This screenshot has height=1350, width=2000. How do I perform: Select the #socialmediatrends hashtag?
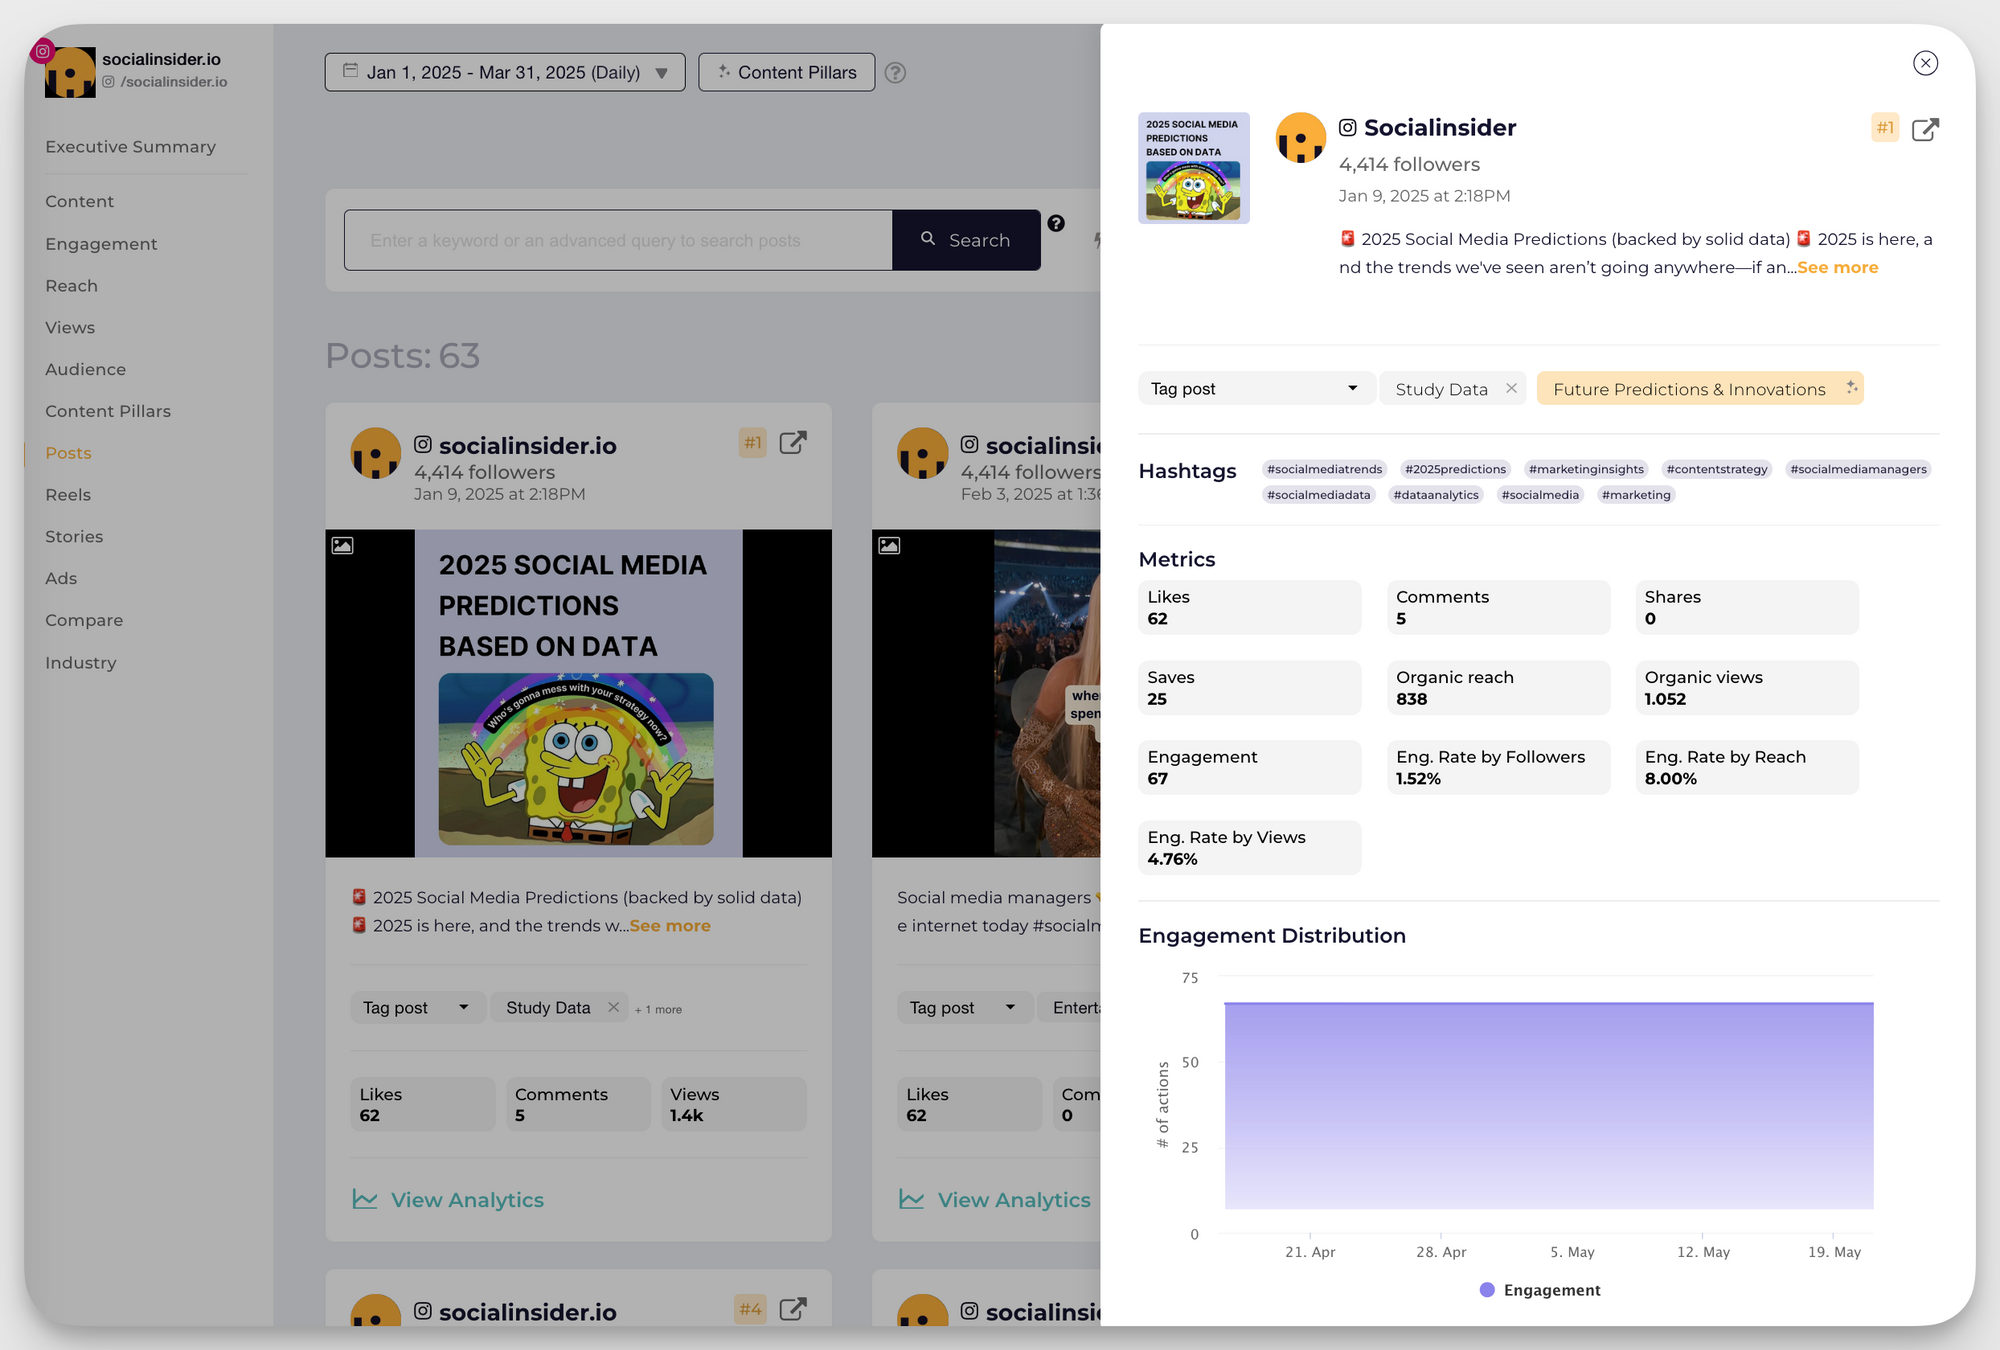(1324, 469)
